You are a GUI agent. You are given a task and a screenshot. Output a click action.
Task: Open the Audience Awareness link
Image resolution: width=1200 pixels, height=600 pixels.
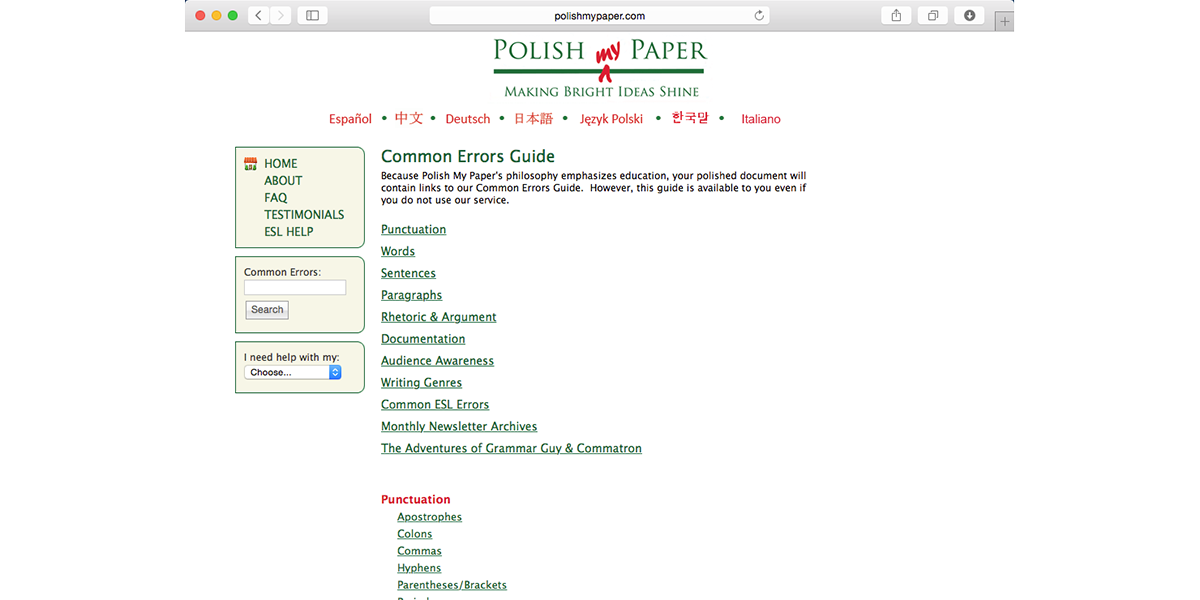tap(438, 362)
